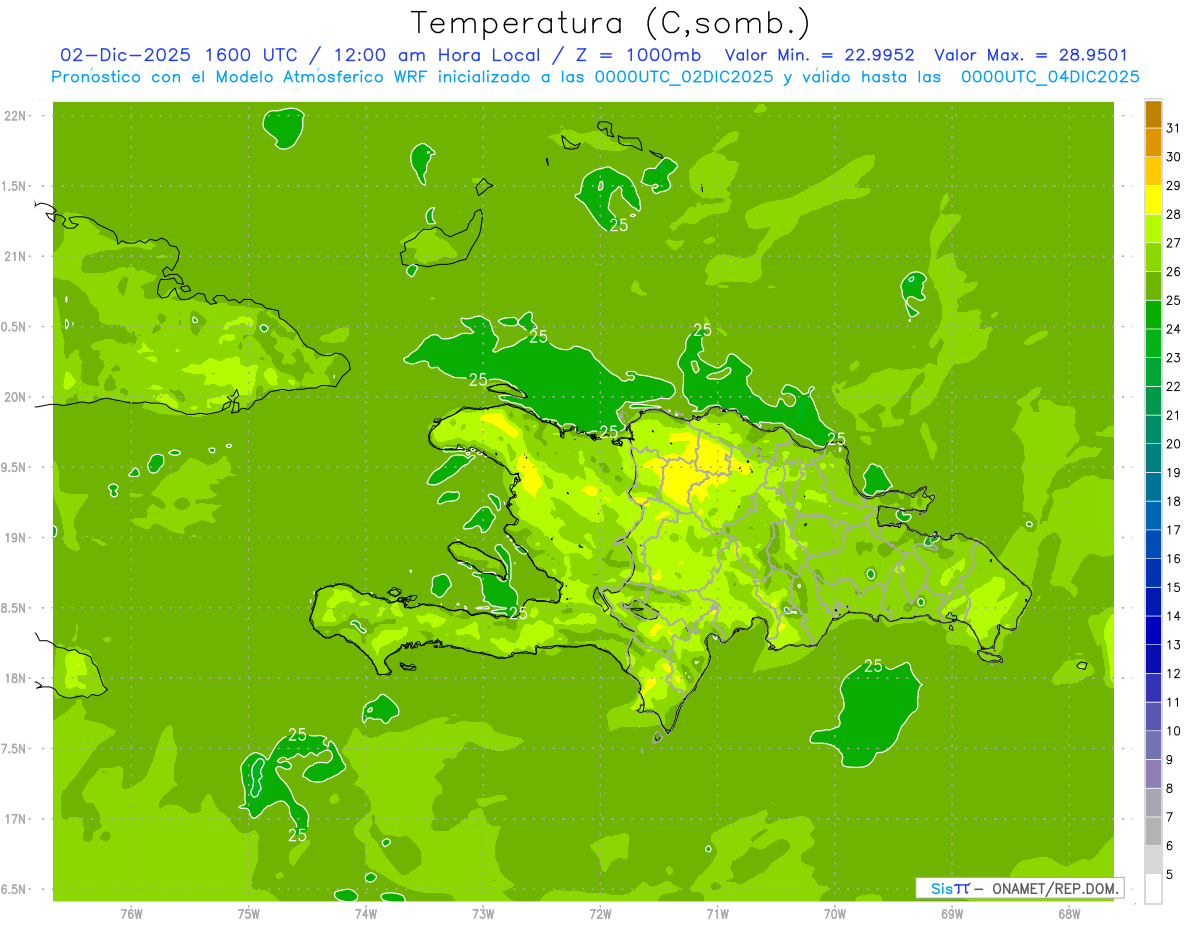Select the '9.5N' latitude tick label
The height and width of the screenshot is (927, 1200).
tap(14, 467)
